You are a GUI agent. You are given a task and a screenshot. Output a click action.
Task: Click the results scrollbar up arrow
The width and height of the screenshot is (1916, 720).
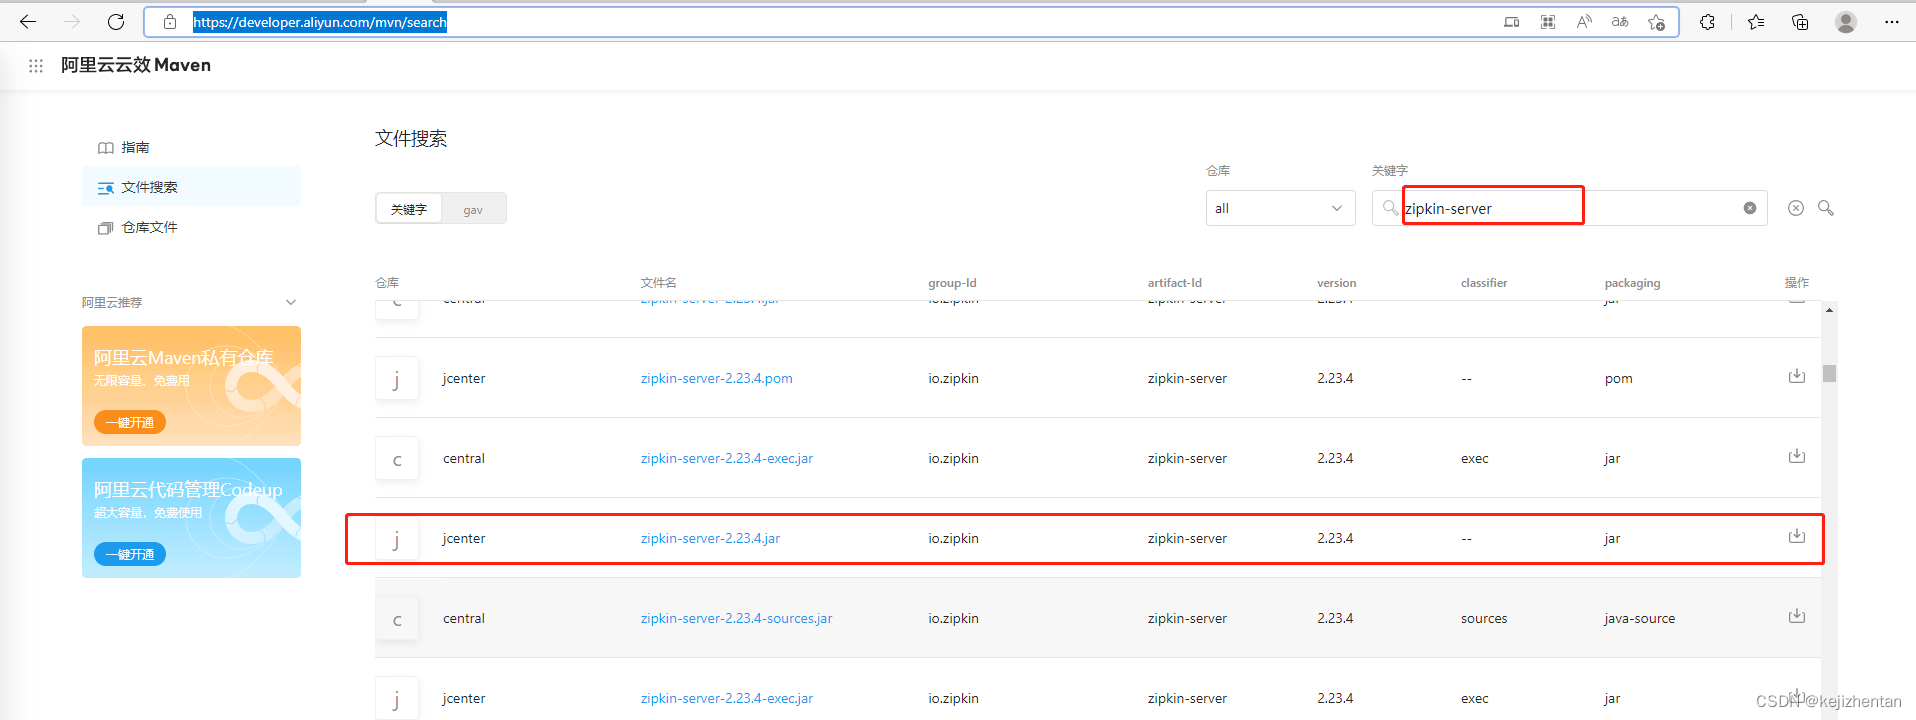(1829, 310)
